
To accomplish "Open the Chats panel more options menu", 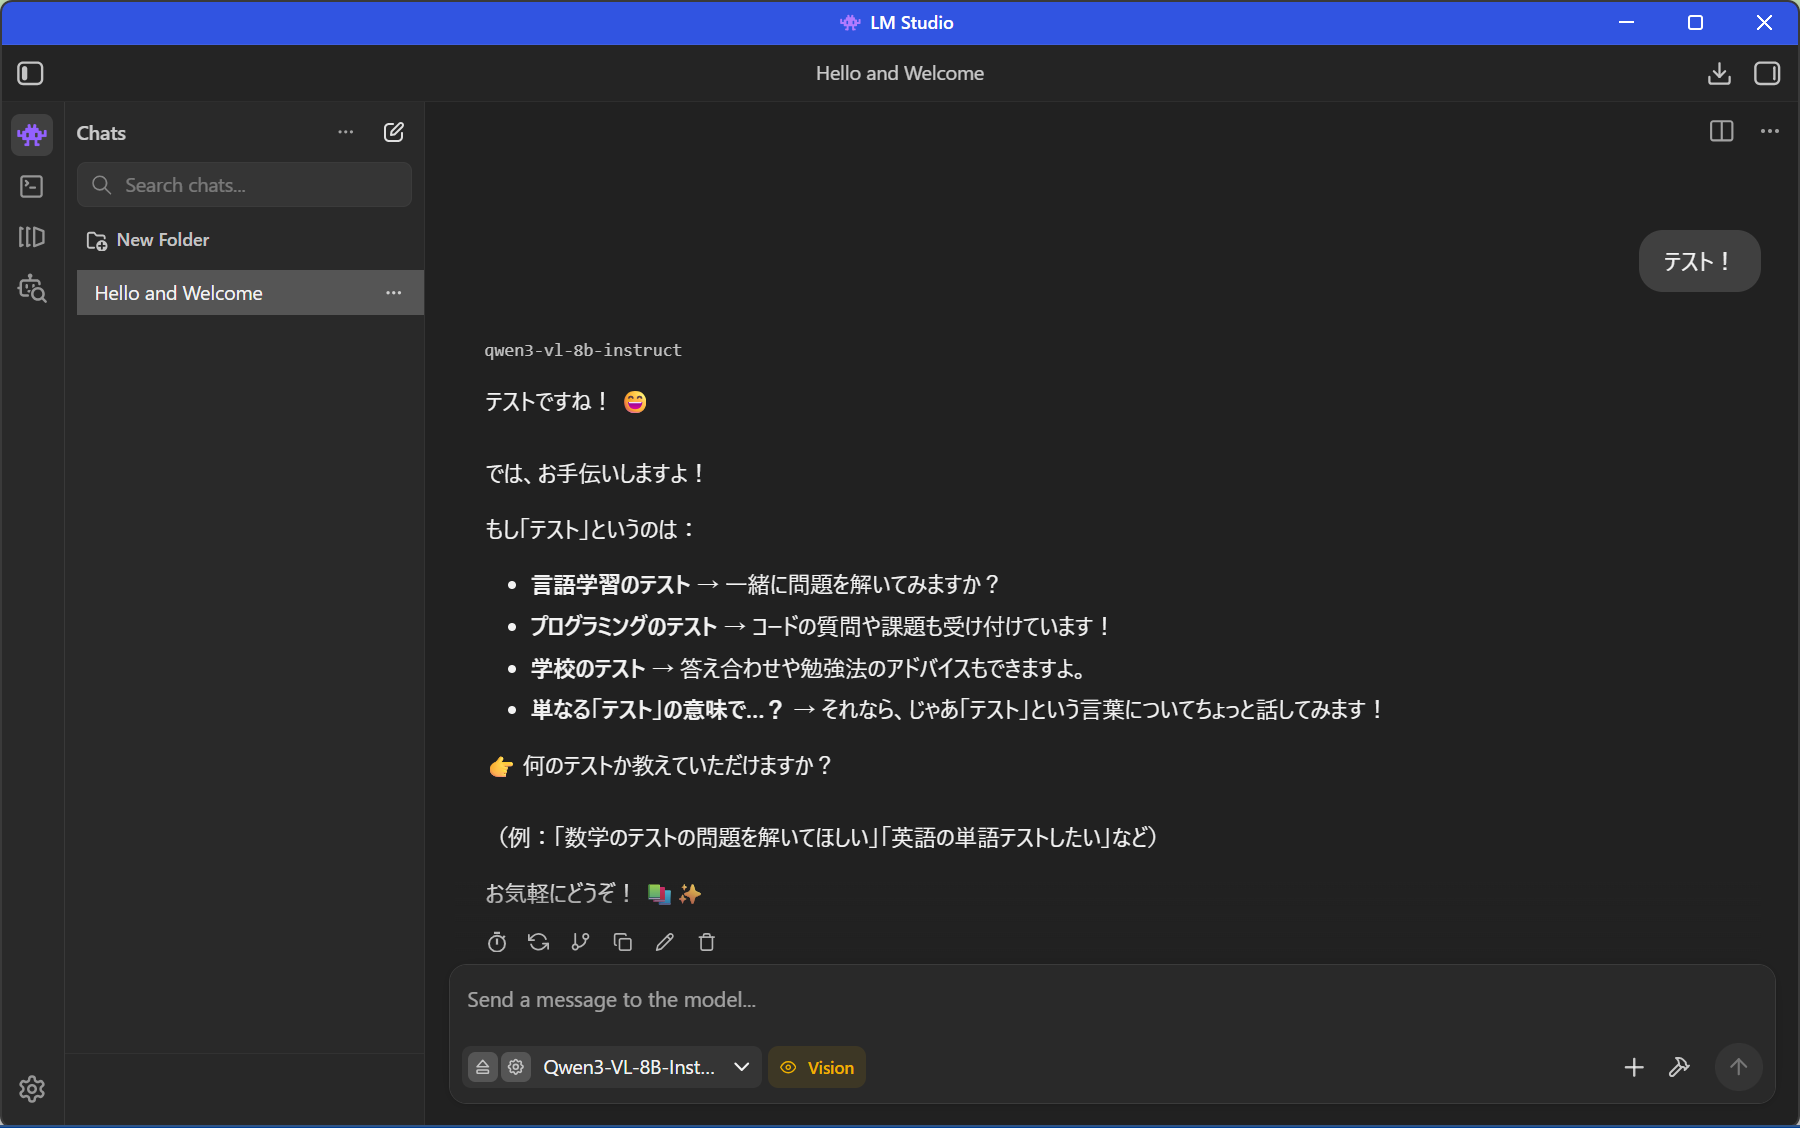I will click(x=346, y=132).
